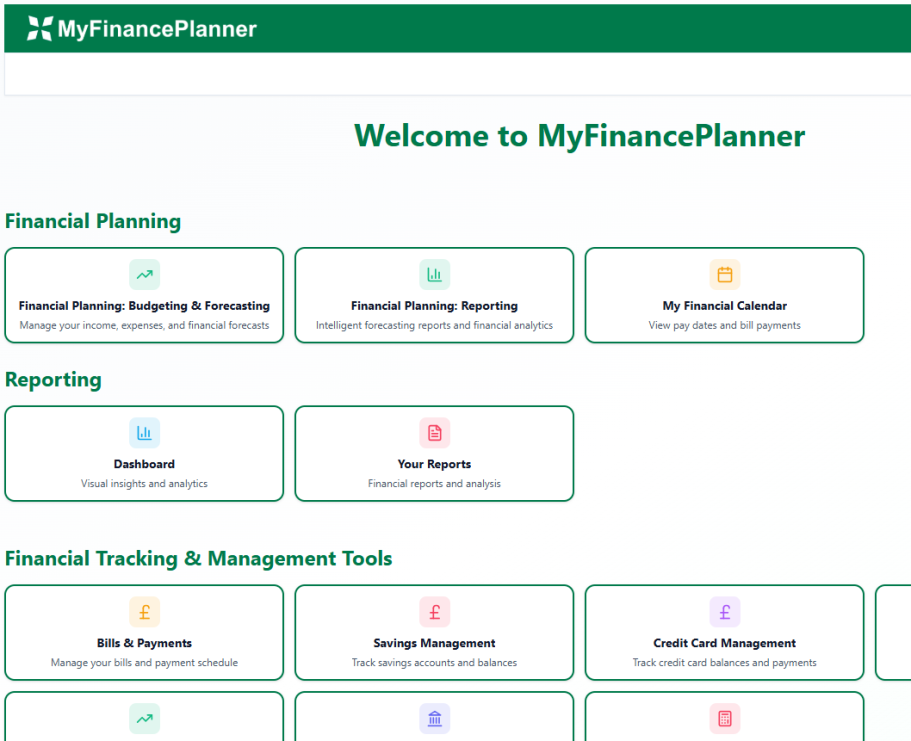Viewport: 911px width, 741px height.
Task: Select the Savings Management card title
Action: coord(434,643)
